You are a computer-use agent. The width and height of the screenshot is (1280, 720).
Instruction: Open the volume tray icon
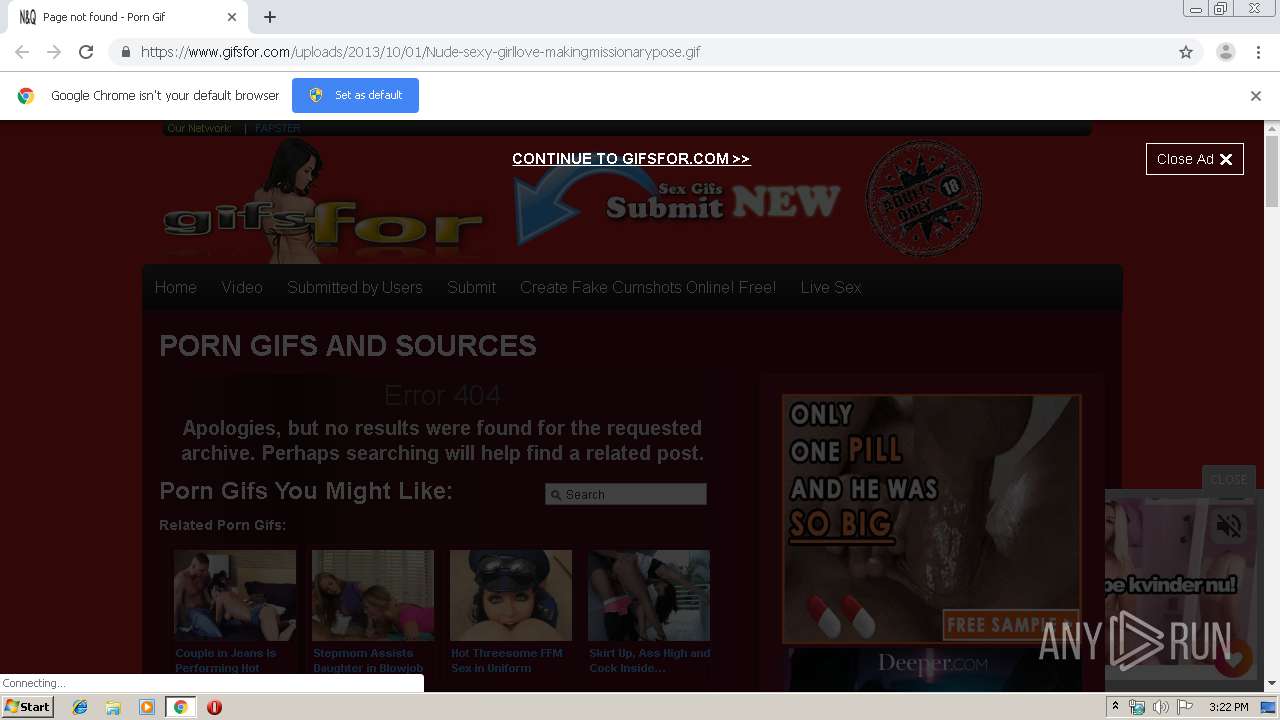click(1161, 707)
